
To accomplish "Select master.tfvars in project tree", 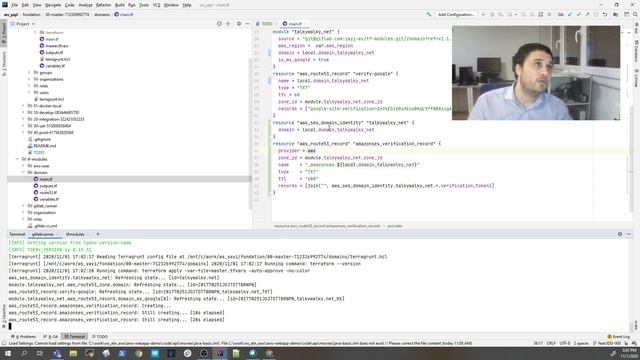I will point(57,46).
